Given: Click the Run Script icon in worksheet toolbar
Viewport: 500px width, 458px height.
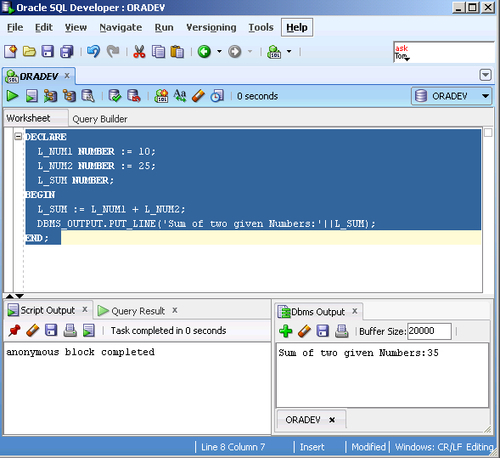Looking at the screenshot, I should (32, 96).
